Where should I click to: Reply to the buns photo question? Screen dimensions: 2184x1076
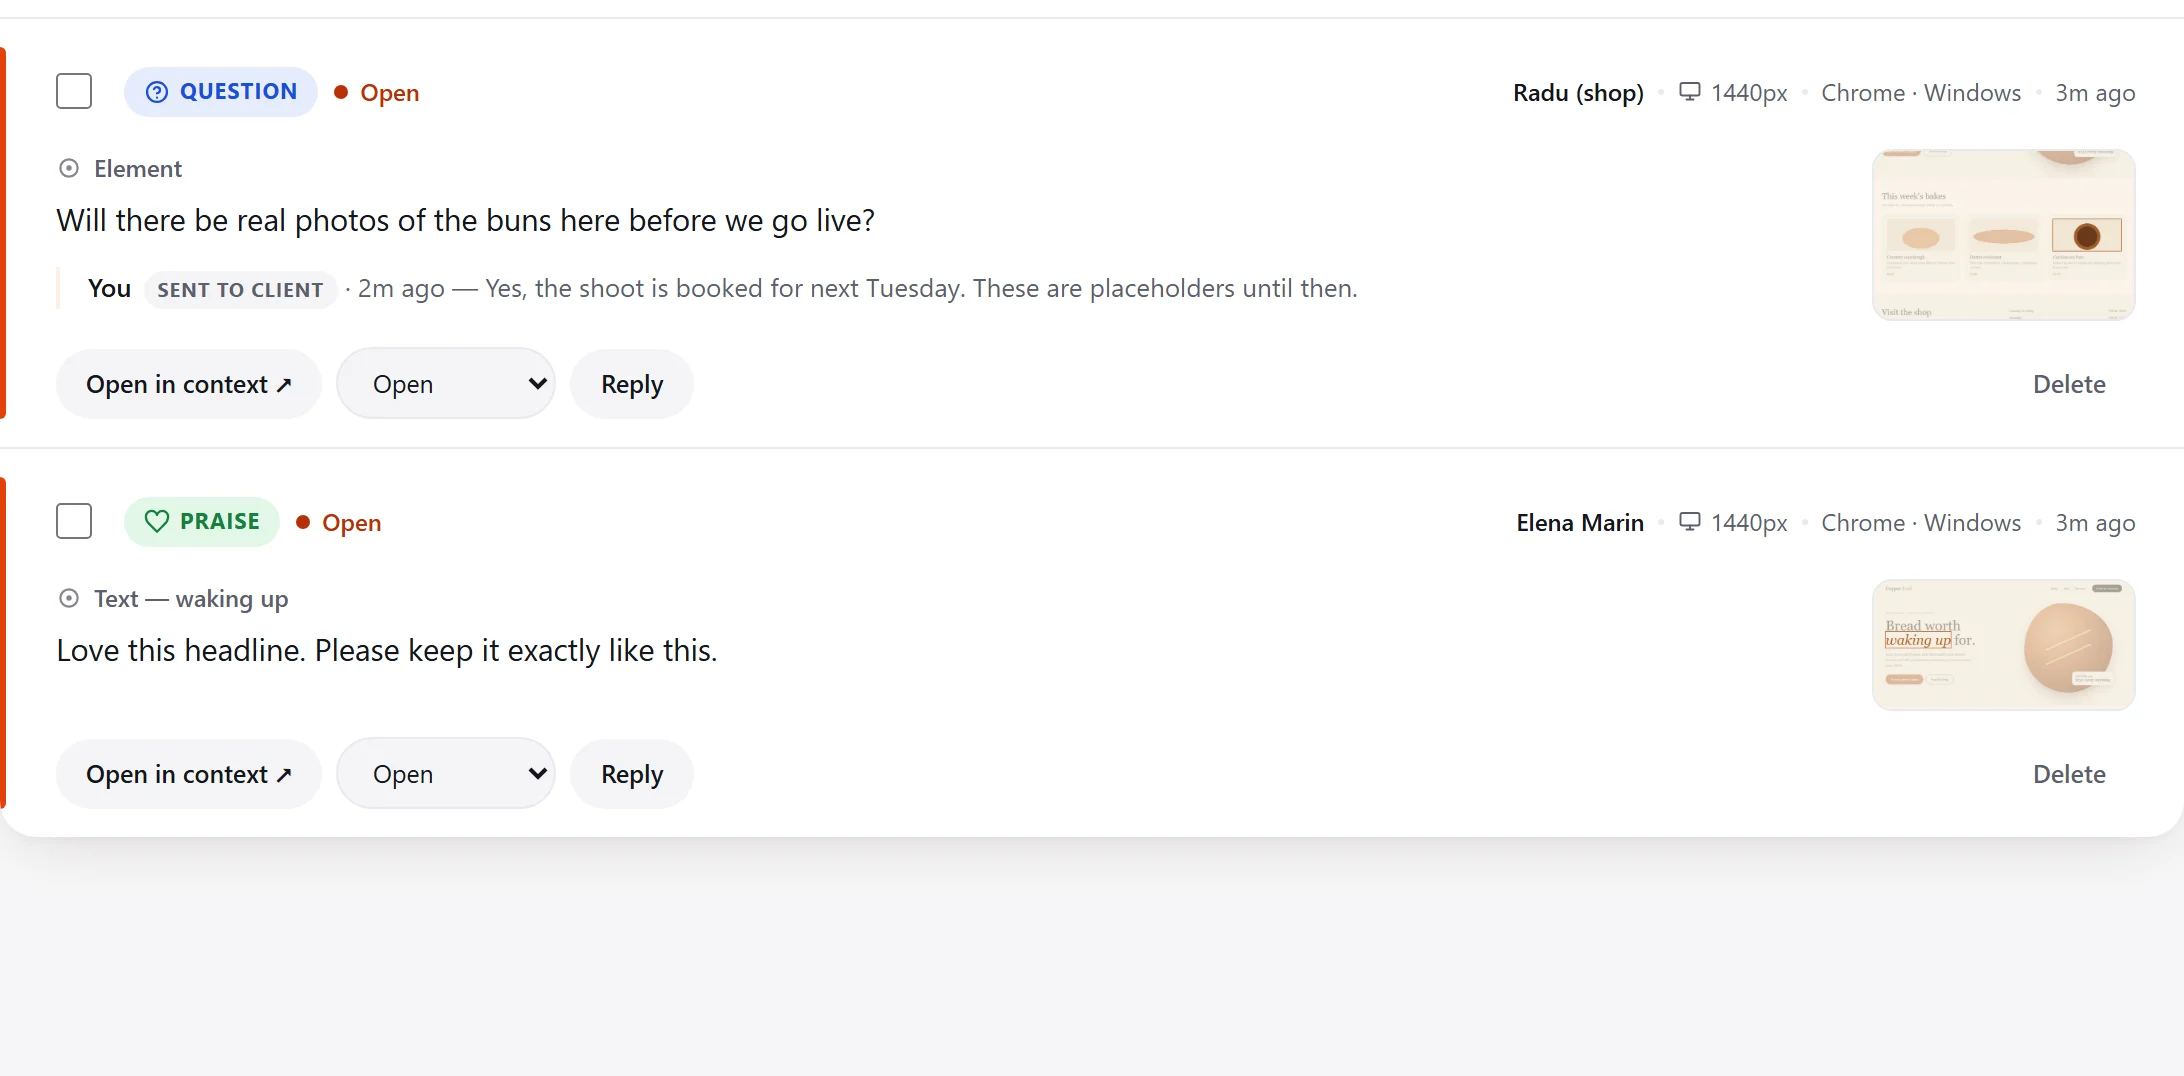coord(632,384)
